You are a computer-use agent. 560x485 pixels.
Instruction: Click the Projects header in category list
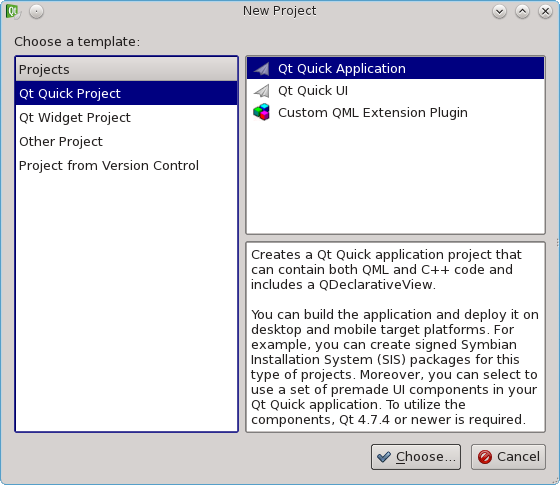[126, 69]
